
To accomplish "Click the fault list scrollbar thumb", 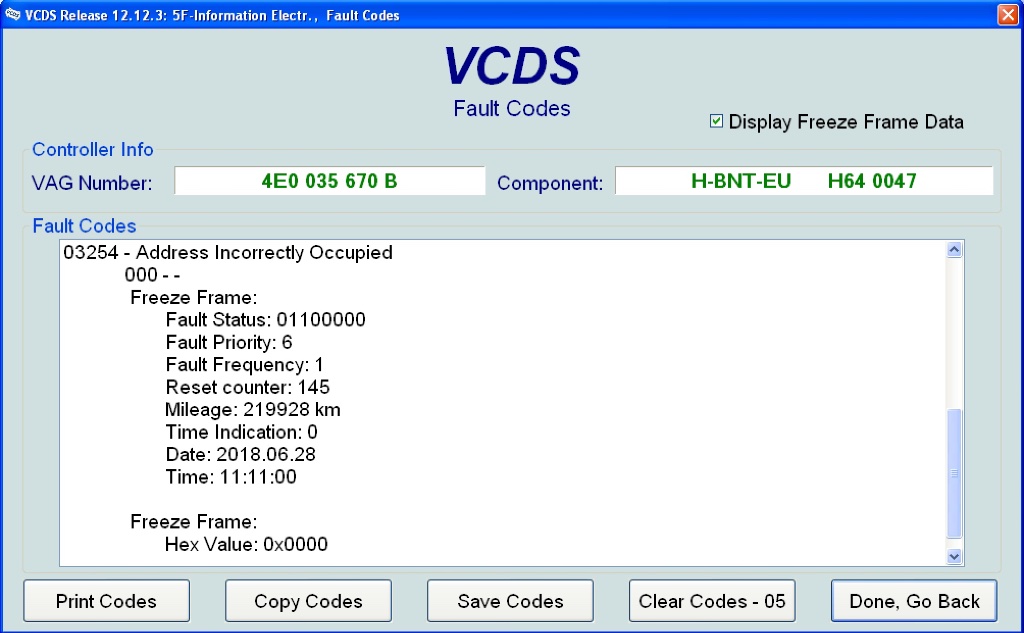I will pos(953,473).
